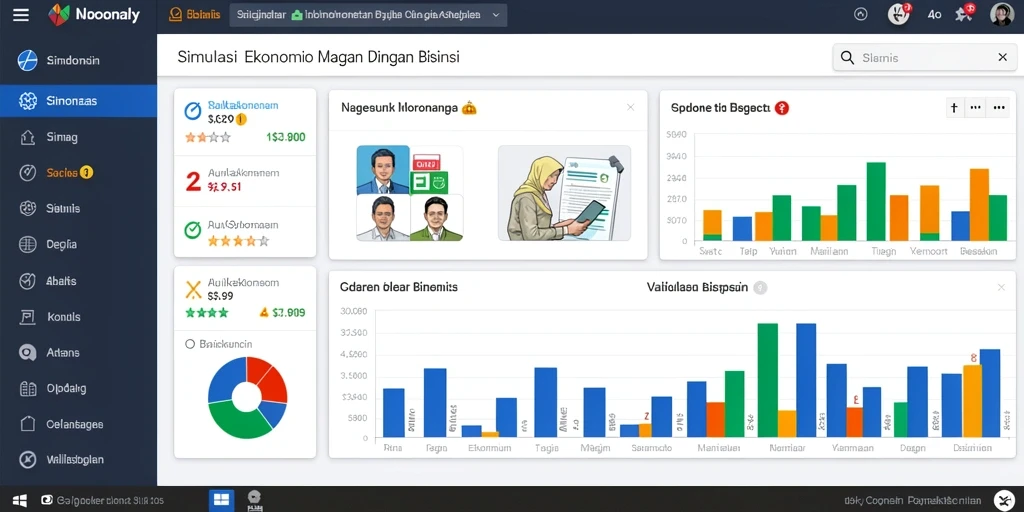
Task: Select Sinonaas in the sidebar
Action: click(78, 101)
